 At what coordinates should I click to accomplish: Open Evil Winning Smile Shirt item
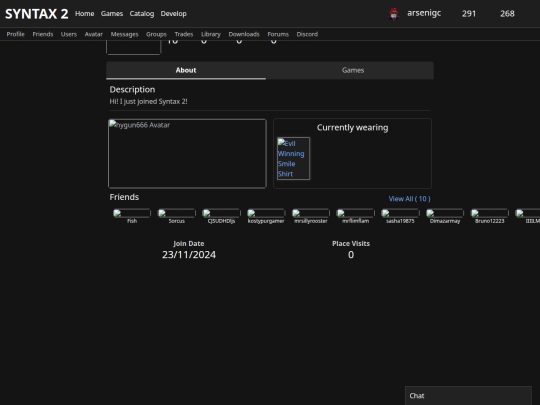293,158
